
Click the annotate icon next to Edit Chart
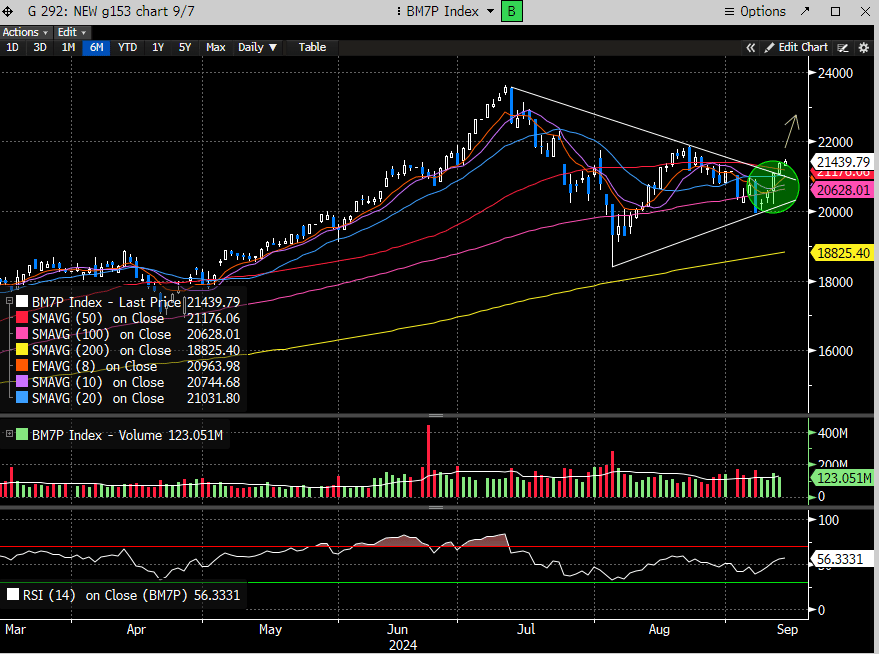[x=843, y=48]
